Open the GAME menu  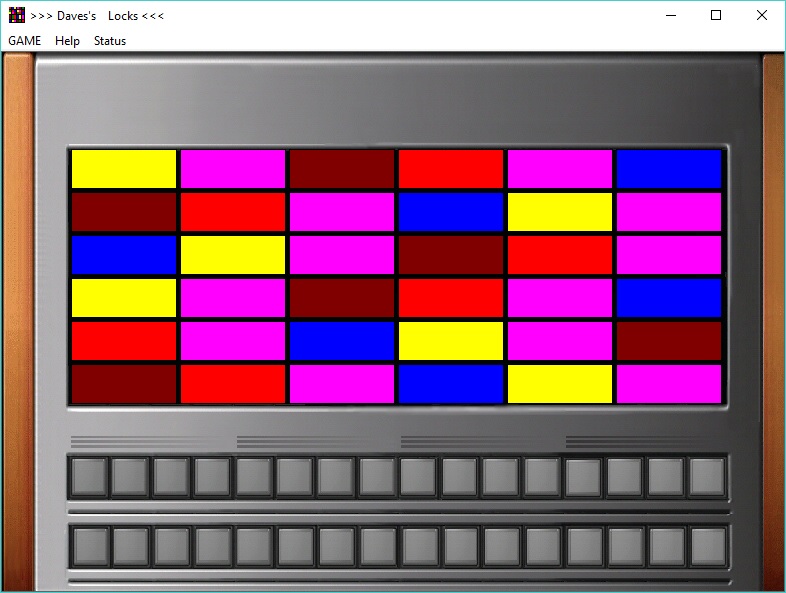point(25,41)
